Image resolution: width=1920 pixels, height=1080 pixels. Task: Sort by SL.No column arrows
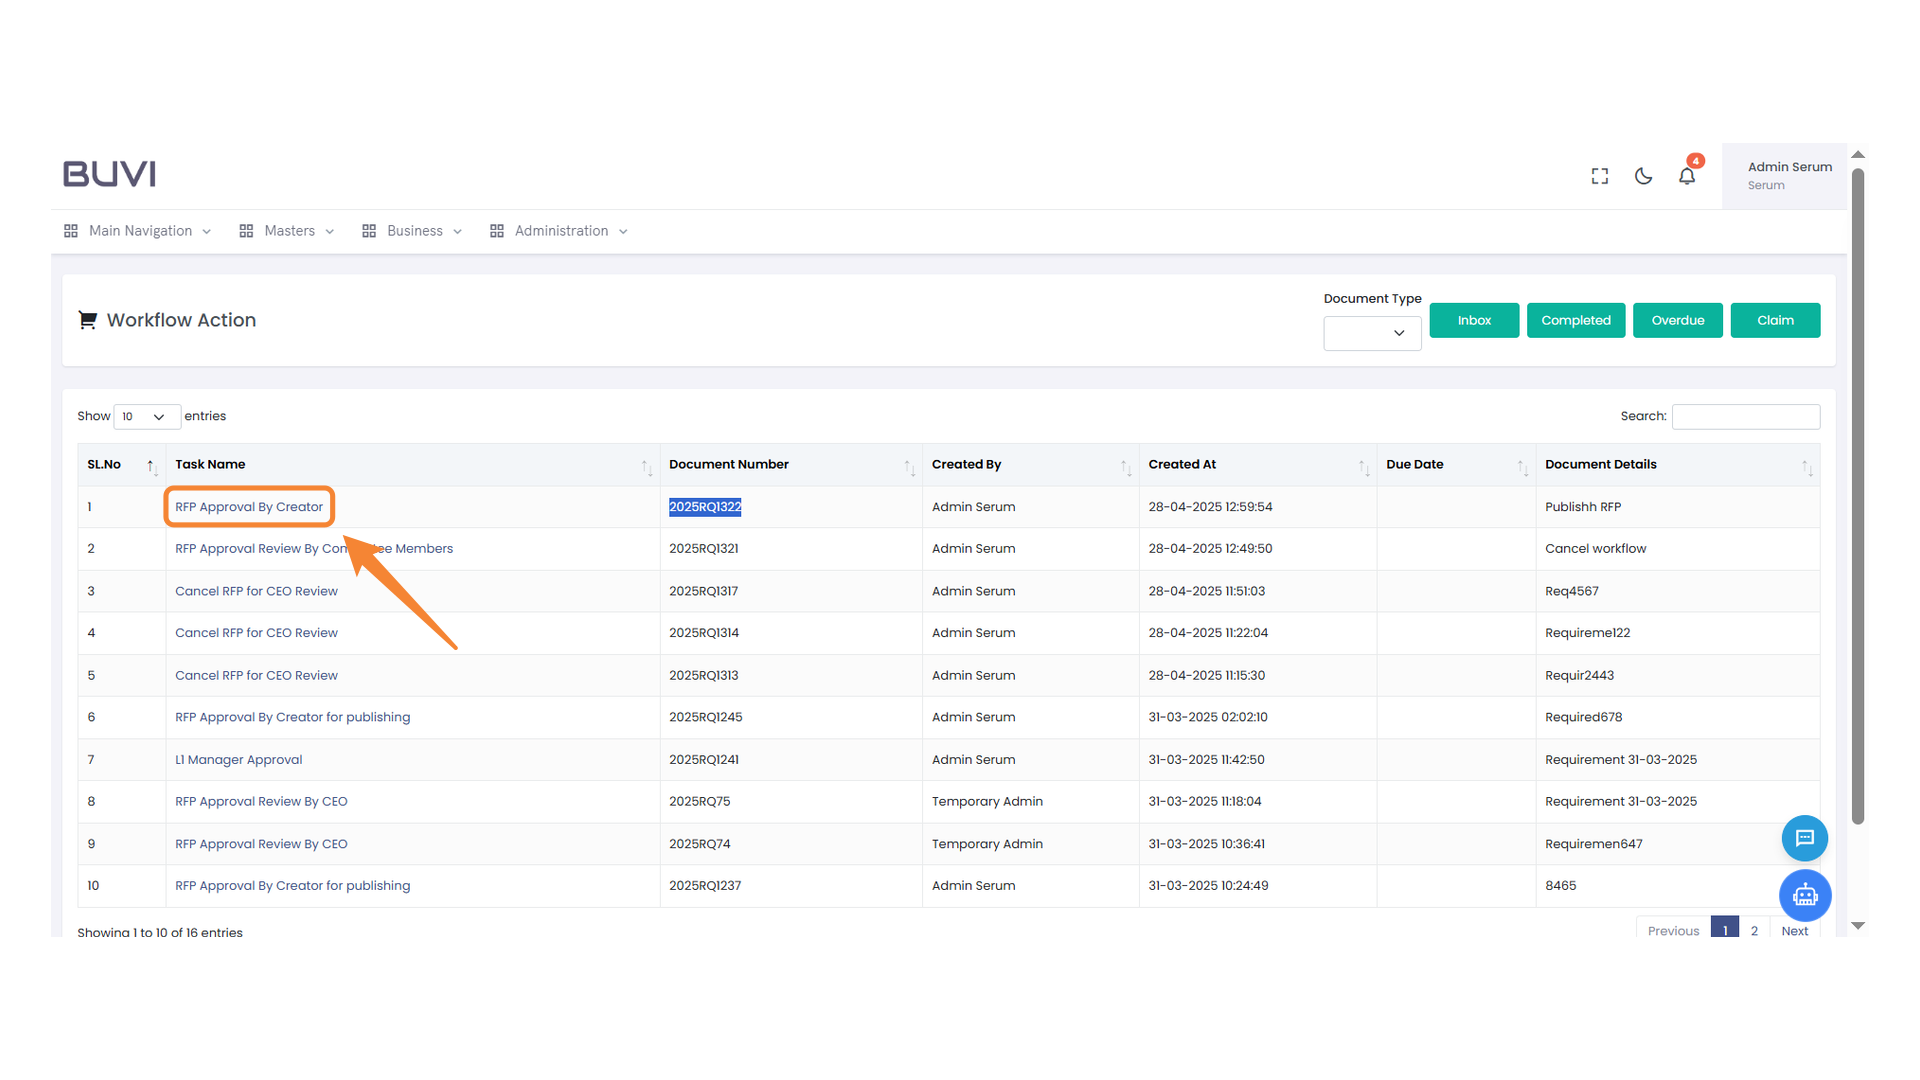click(x=151, y=466)
